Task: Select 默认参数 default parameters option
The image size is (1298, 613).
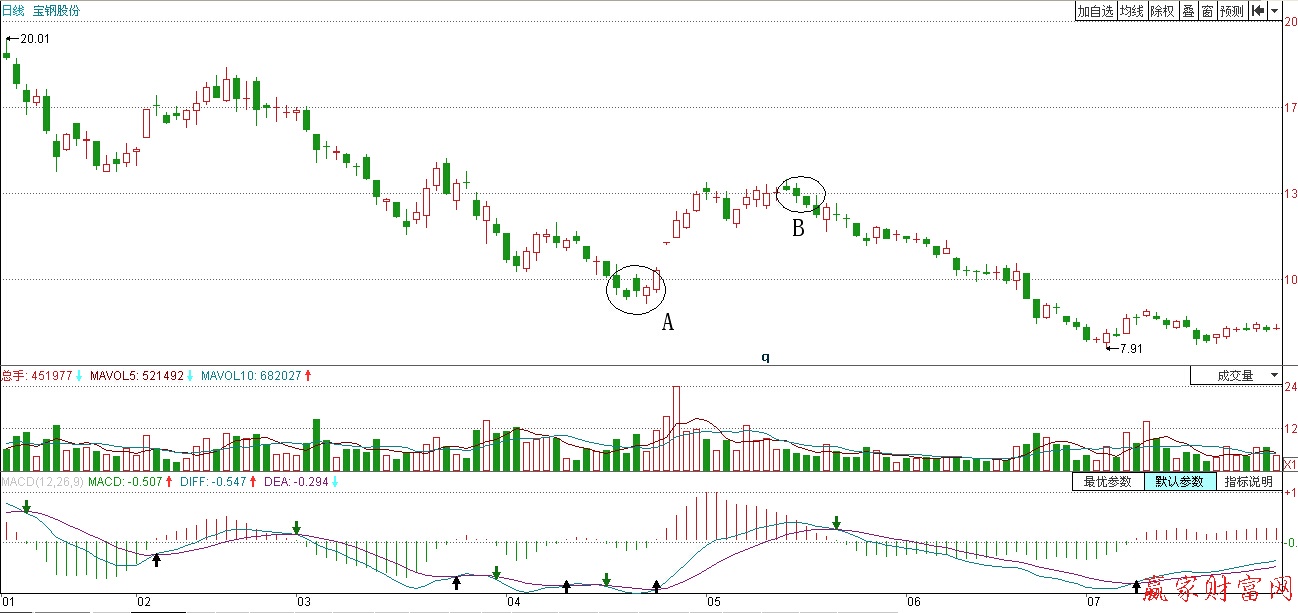Action: tap(1180, 482)
